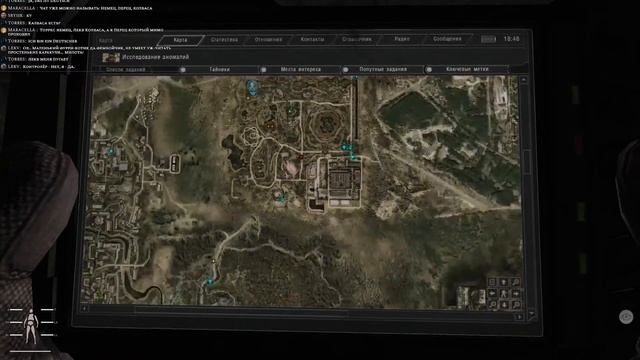The image size is (640, 360).
Task: Click the blue quest marker at the map's top
Action: (x=252, y=88)
